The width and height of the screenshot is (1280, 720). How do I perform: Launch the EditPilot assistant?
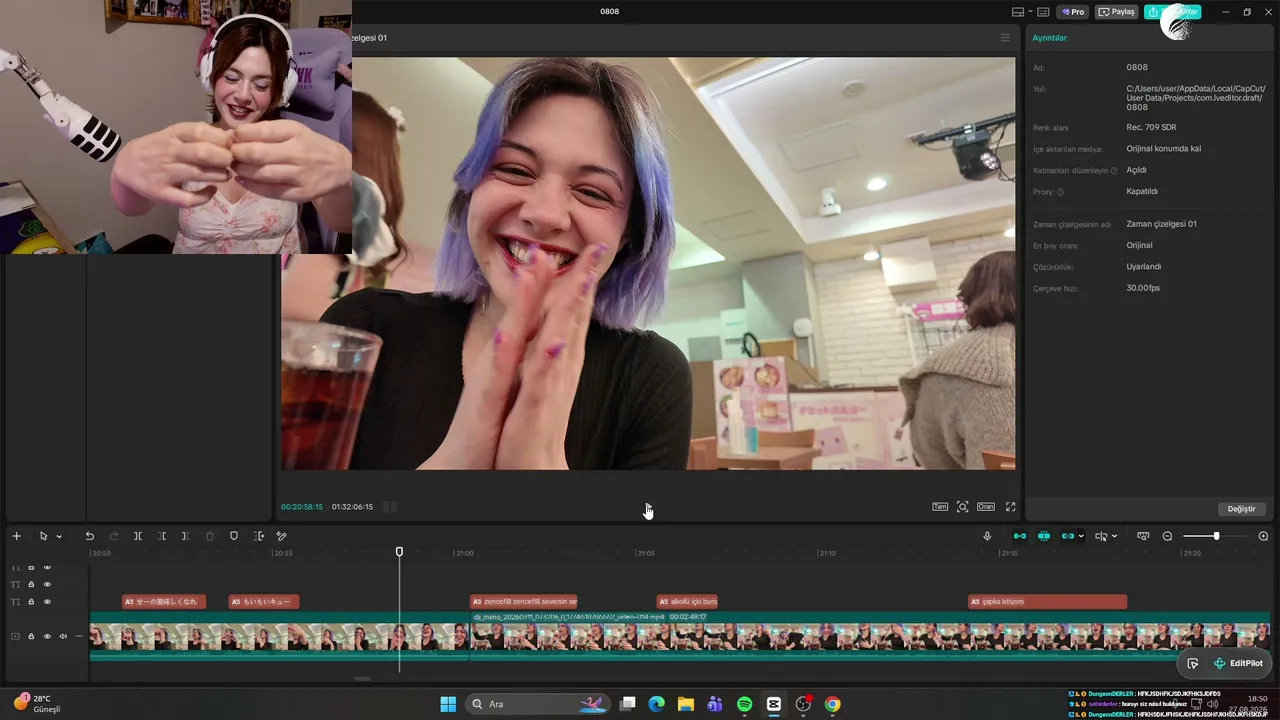pos(1238,663)
